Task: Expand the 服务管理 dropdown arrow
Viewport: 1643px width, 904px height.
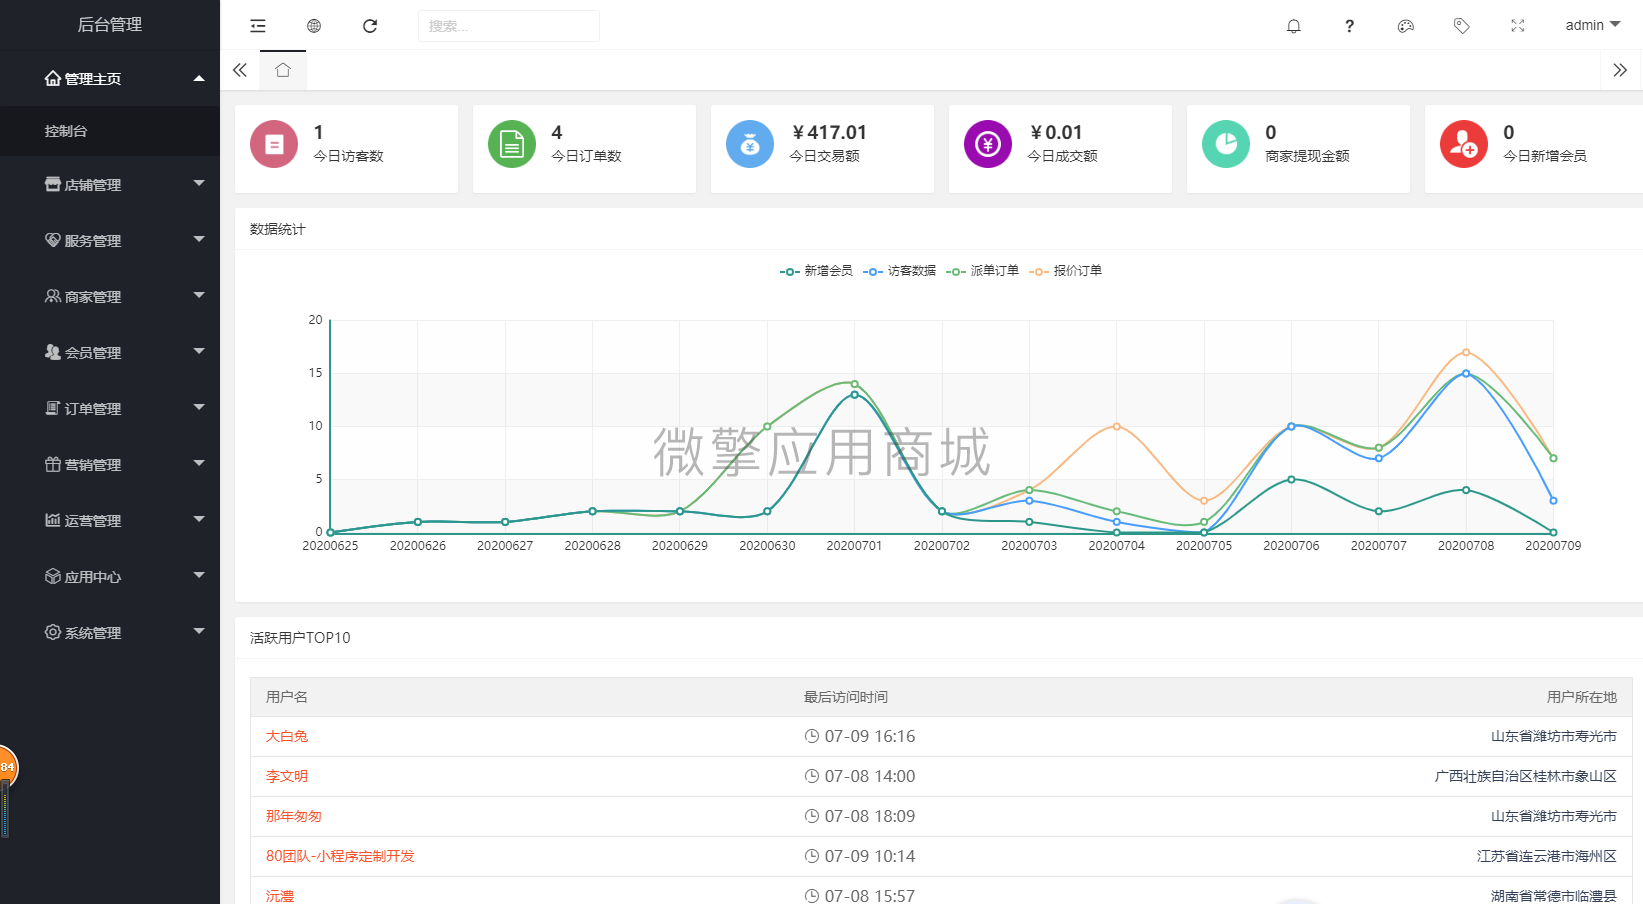Action: coord(199,239)
